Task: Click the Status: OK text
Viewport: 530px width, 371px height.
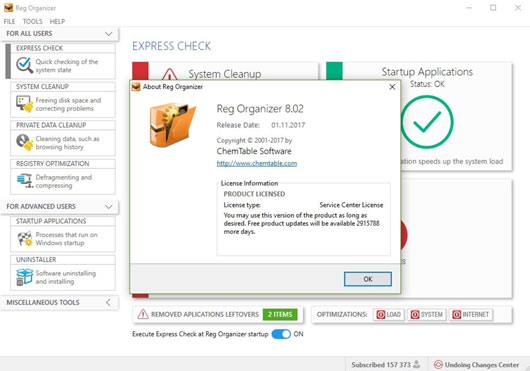Action: (427, 84)
